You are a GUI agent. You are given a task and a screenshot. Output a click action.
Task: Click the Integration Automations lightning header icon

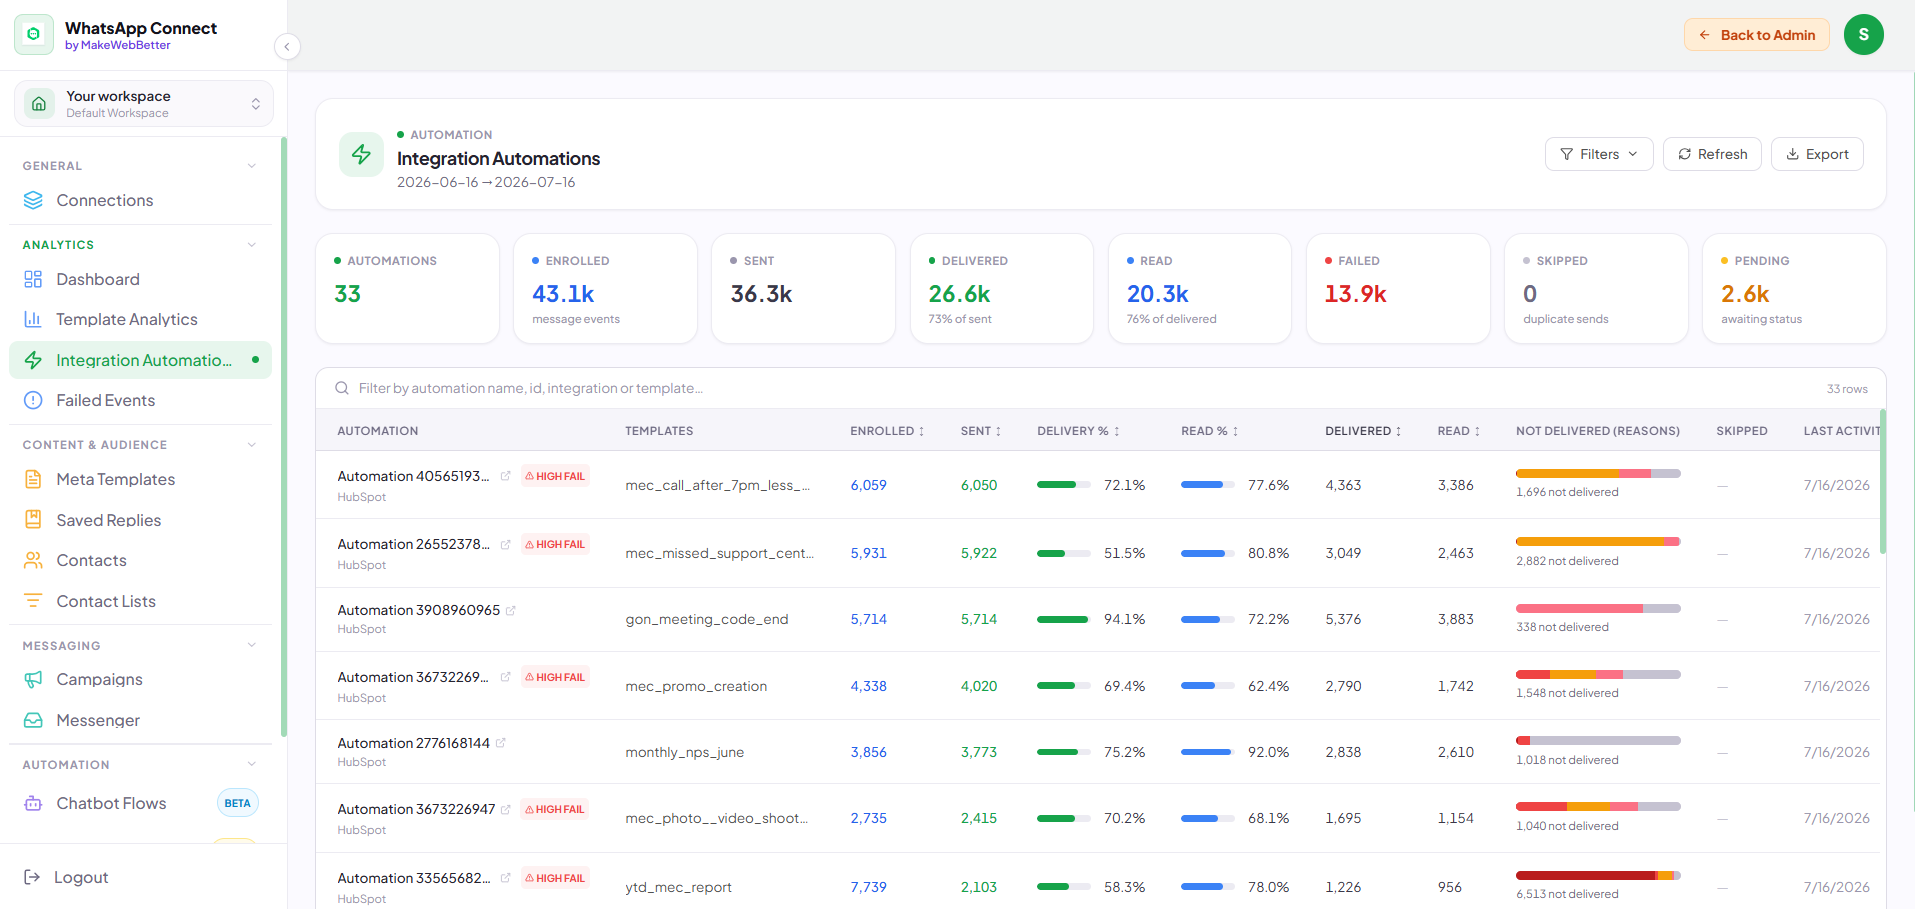tap(361, 154)
